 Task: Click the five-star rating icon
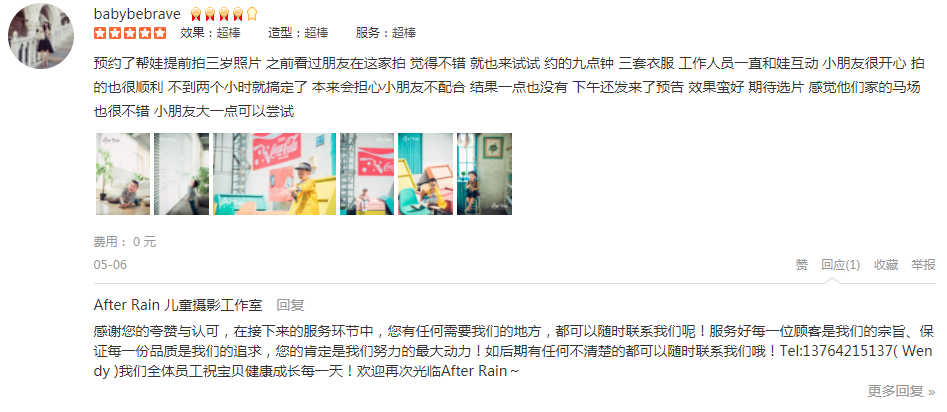(130, 33)
